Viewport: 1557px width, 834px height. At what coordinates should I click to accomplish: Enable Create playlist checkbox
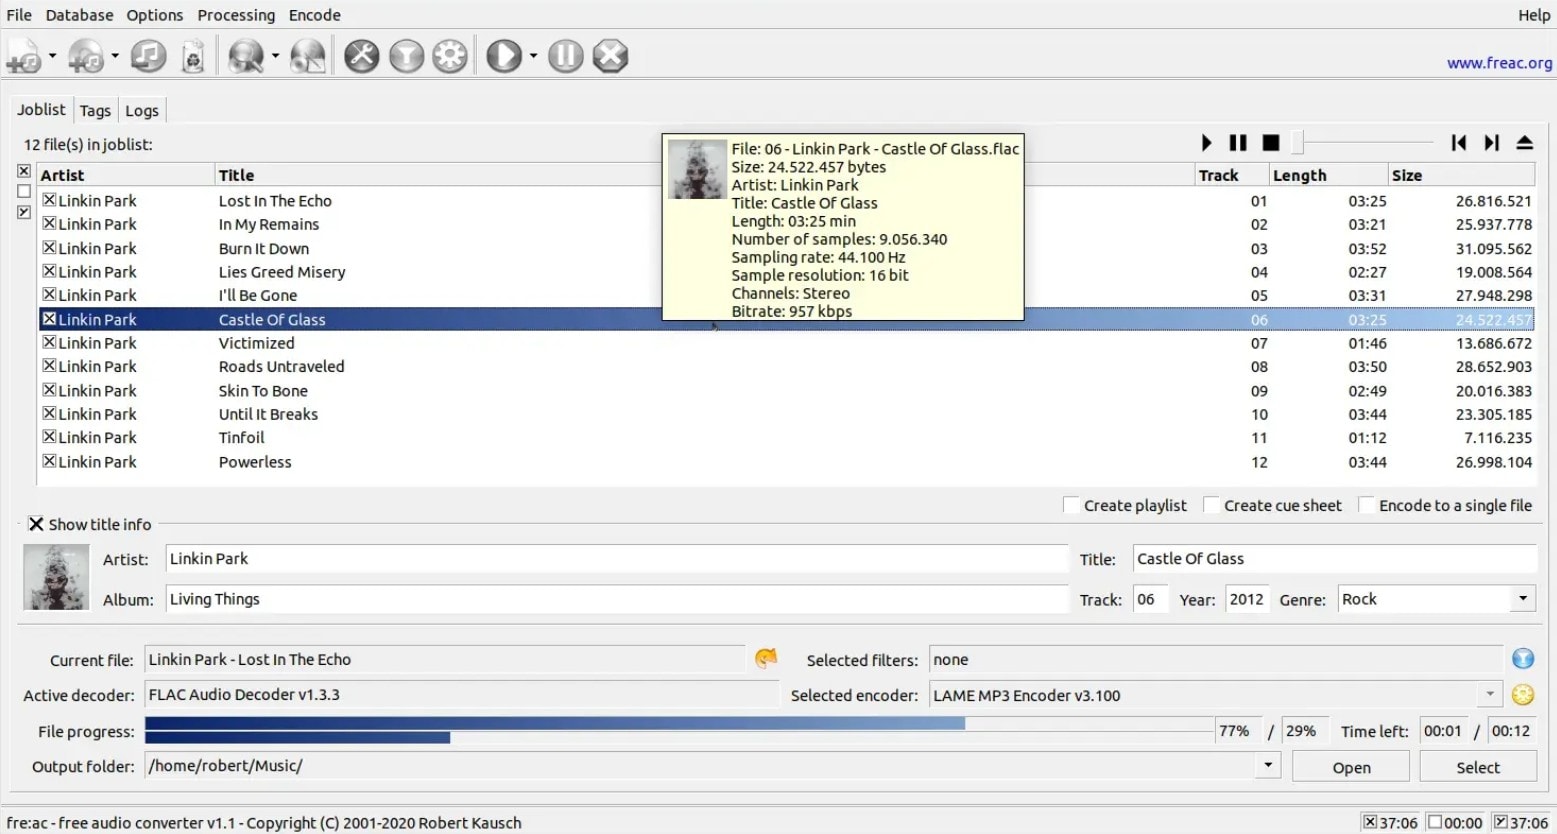click(1071, 505)
